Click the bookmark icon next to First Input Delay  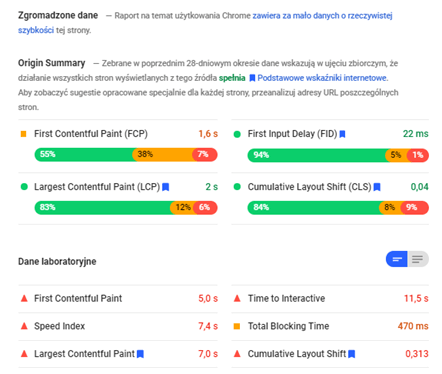342,134
